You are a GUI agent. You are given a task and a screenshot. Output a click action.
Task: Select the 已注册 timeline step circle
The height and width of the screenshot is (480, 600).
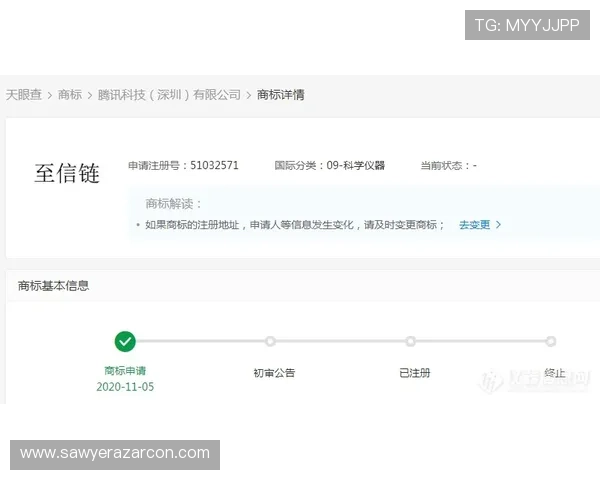(411, 341)
